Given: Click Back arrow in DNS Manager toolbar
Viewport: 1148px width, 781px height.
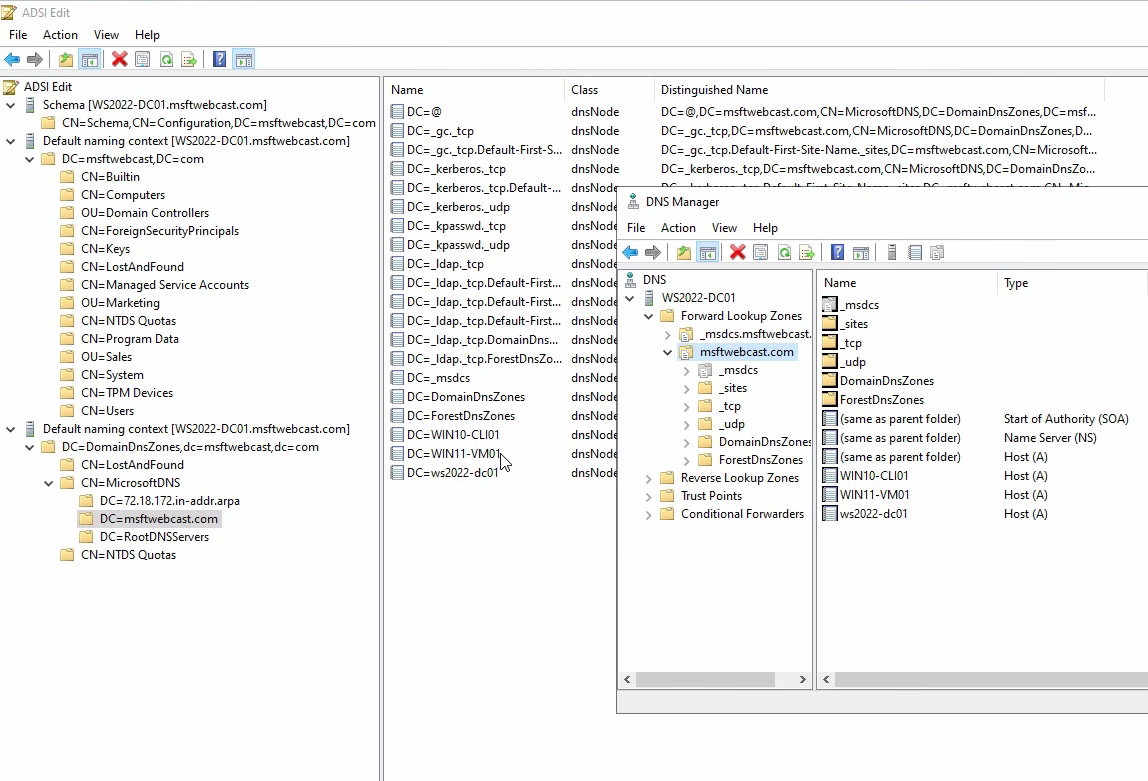Looking at the screenshot, I should tap(630, 253).
